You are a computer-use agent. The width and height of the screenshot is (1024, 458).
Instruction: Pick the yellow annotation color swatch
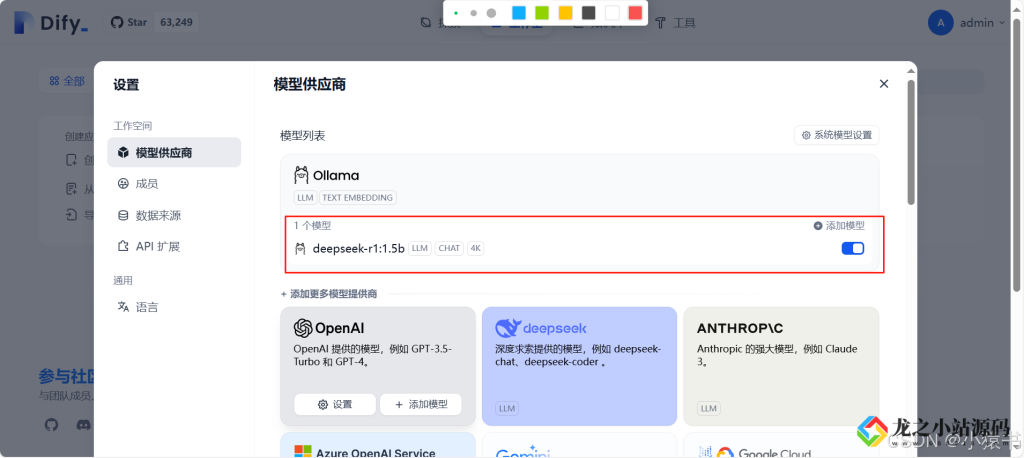pos(566,13)
